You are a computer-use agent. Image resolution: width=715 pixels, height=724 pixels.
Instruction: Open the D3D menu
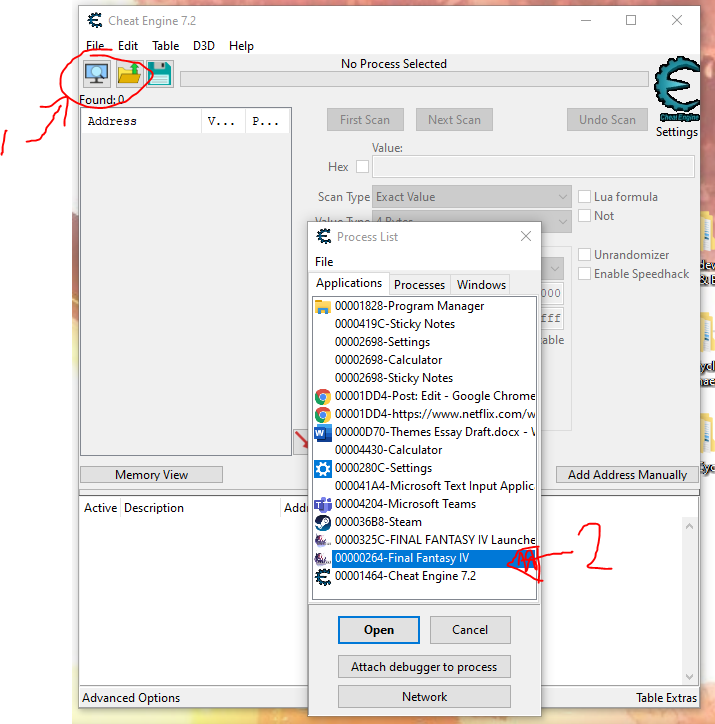point(204,46)
